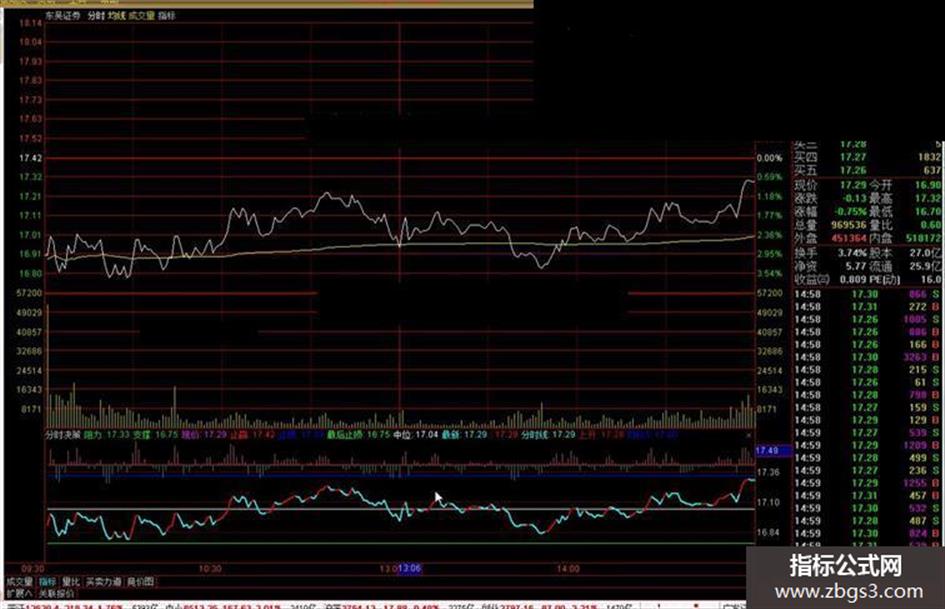Click the 14:58 trade with volume 3263
The image size is (945, 609).
click(868, 357)
